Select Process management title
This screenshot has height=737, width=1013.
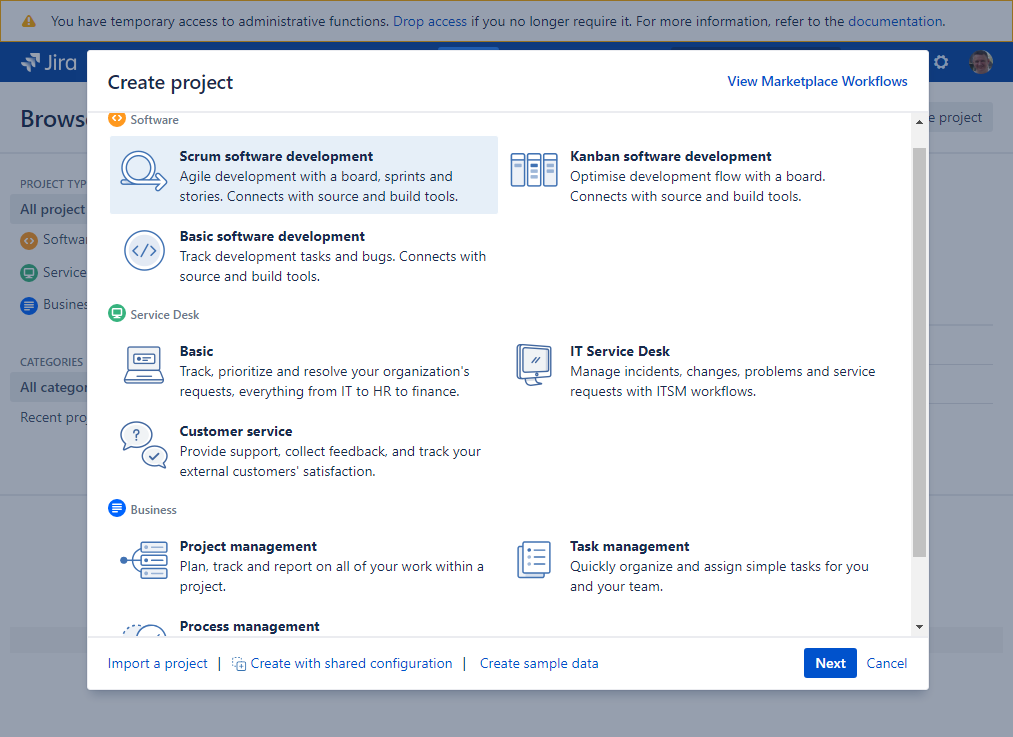(249, 627)
